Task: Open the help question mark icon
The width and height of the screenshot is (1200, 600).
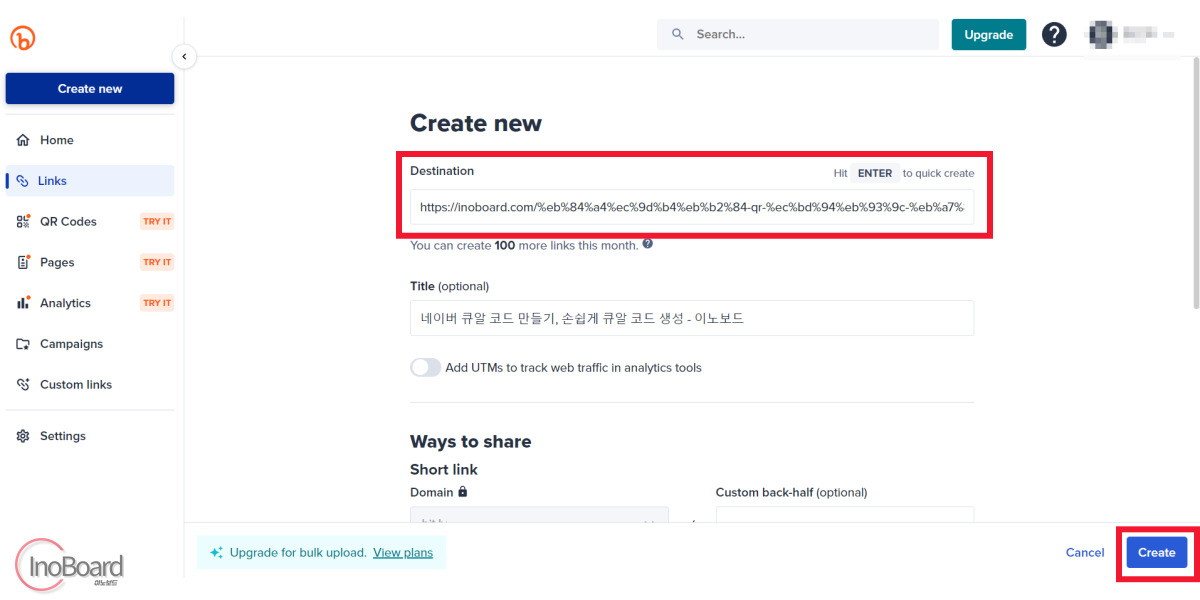Action: pyautogui.click(x=1054, y=34)
